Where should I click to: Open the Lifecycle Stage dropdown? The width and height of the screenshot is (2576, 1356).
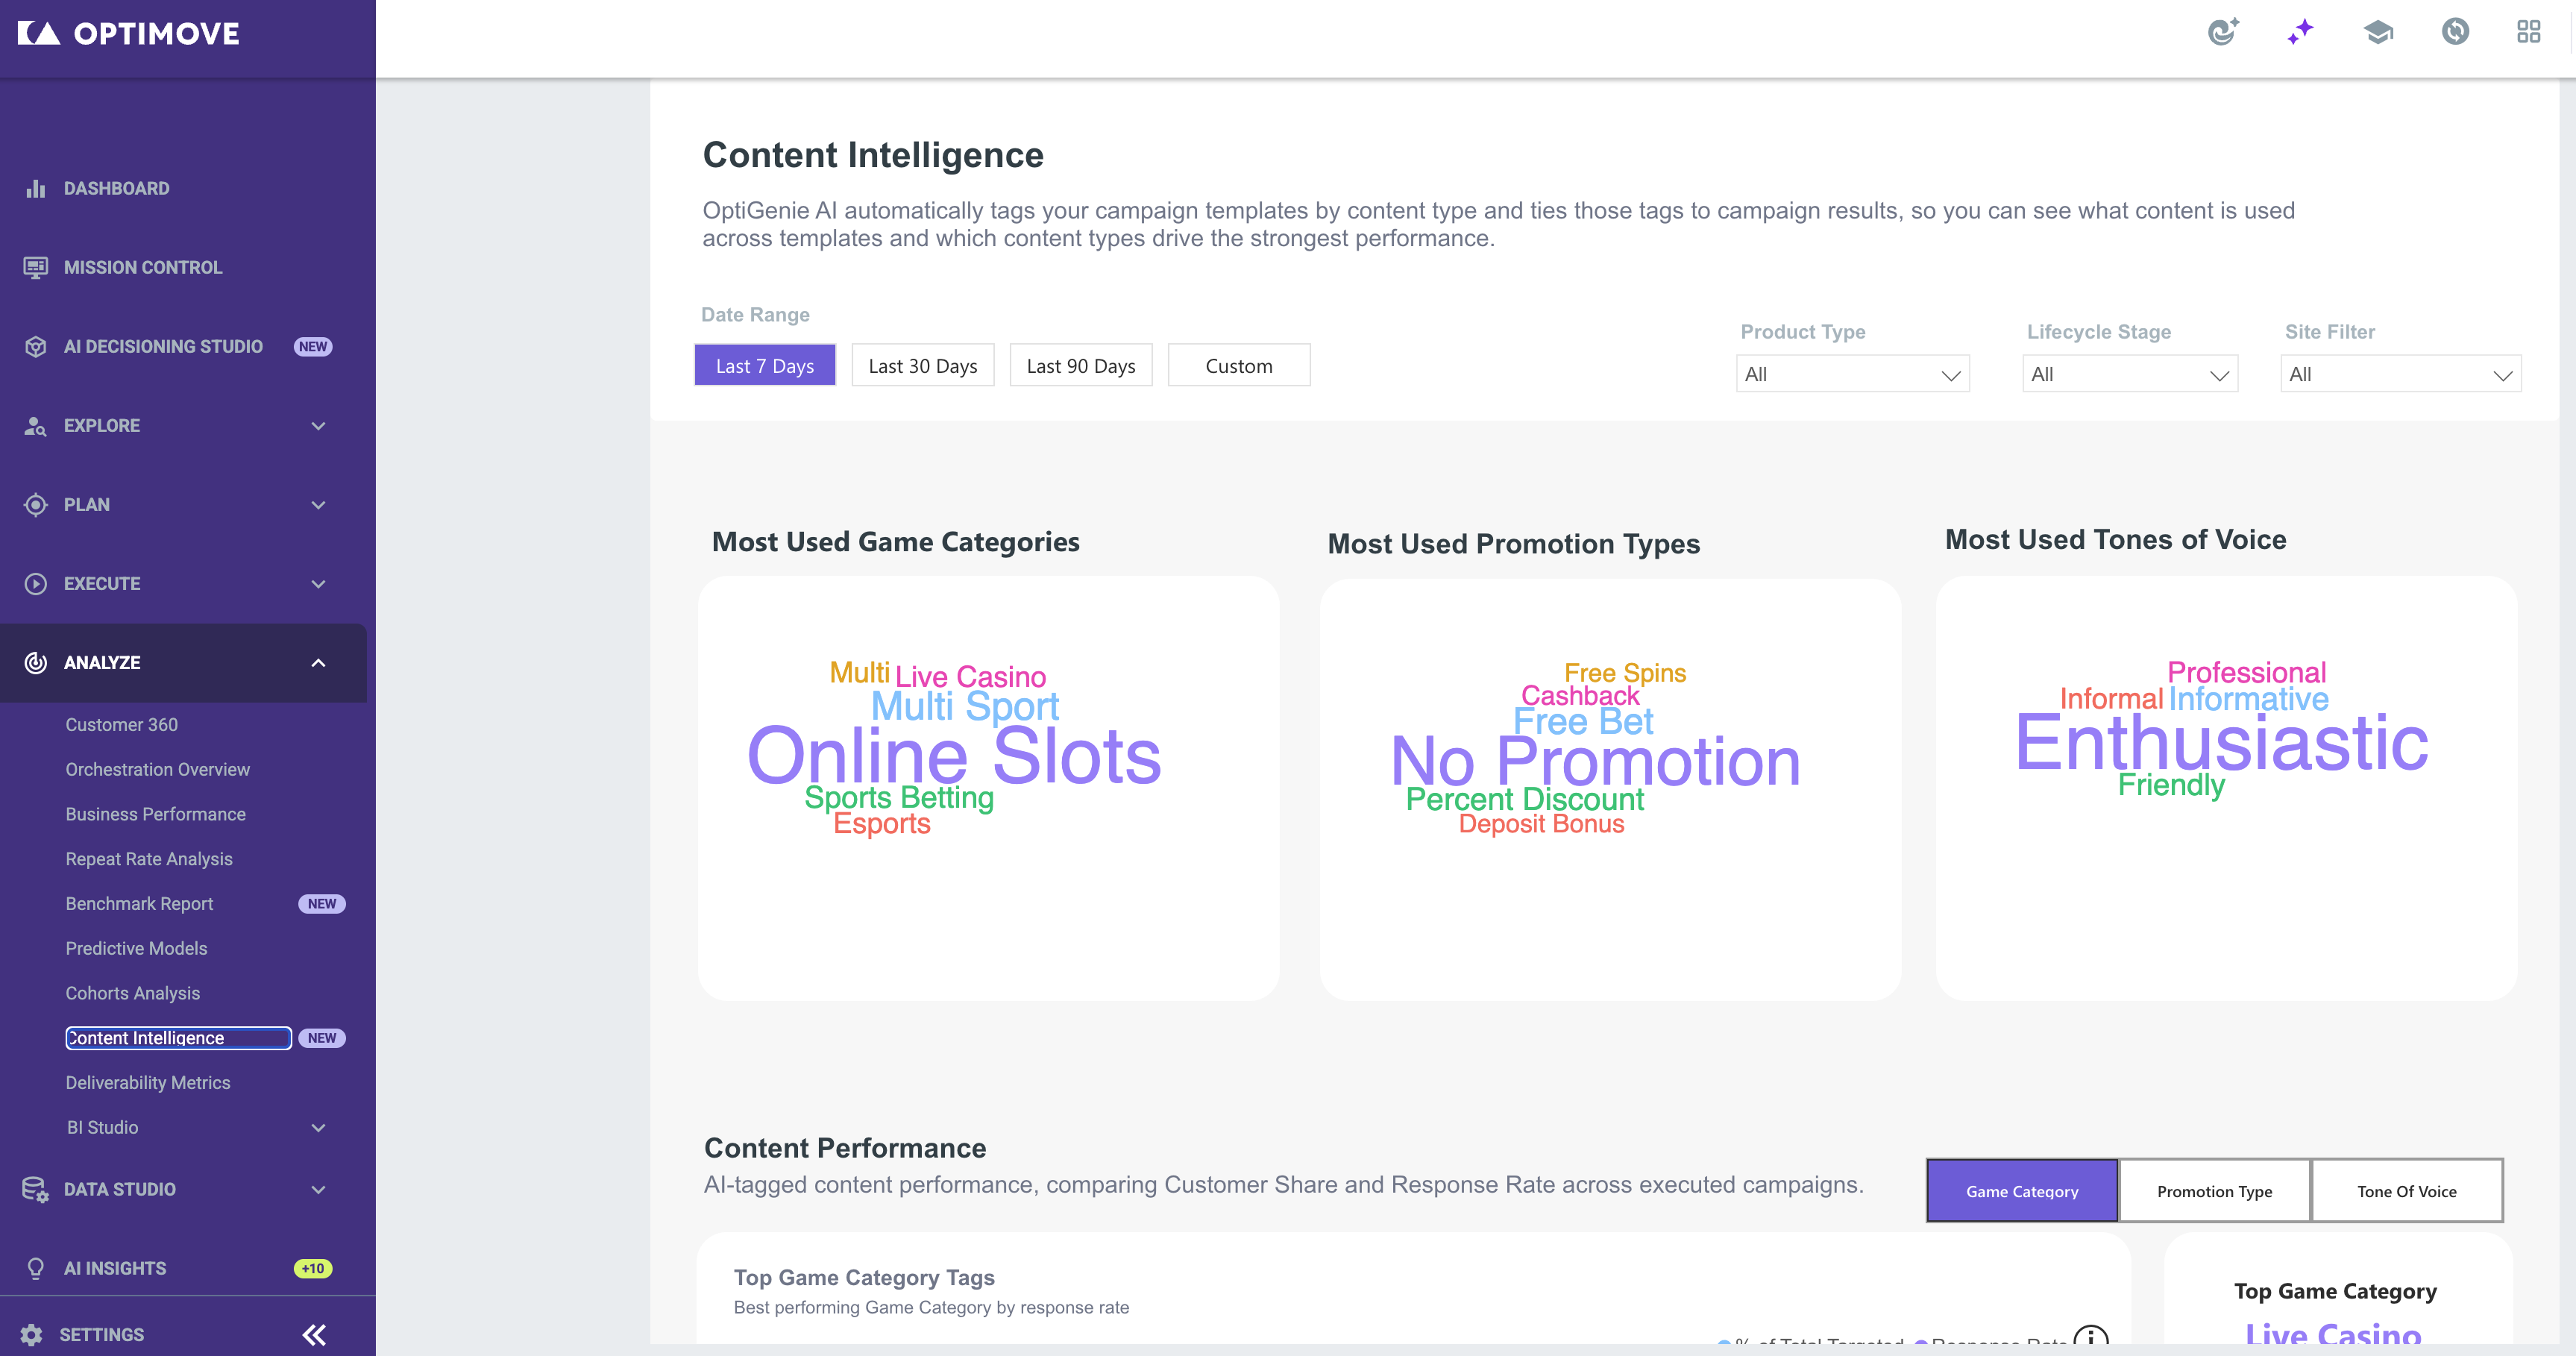tap(2129, 374)
